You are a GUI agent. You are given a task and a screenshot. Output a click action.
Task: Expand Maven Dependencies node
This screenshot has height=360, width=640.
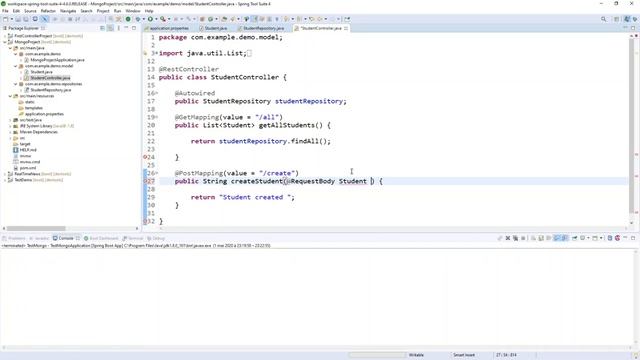(10, 132)
